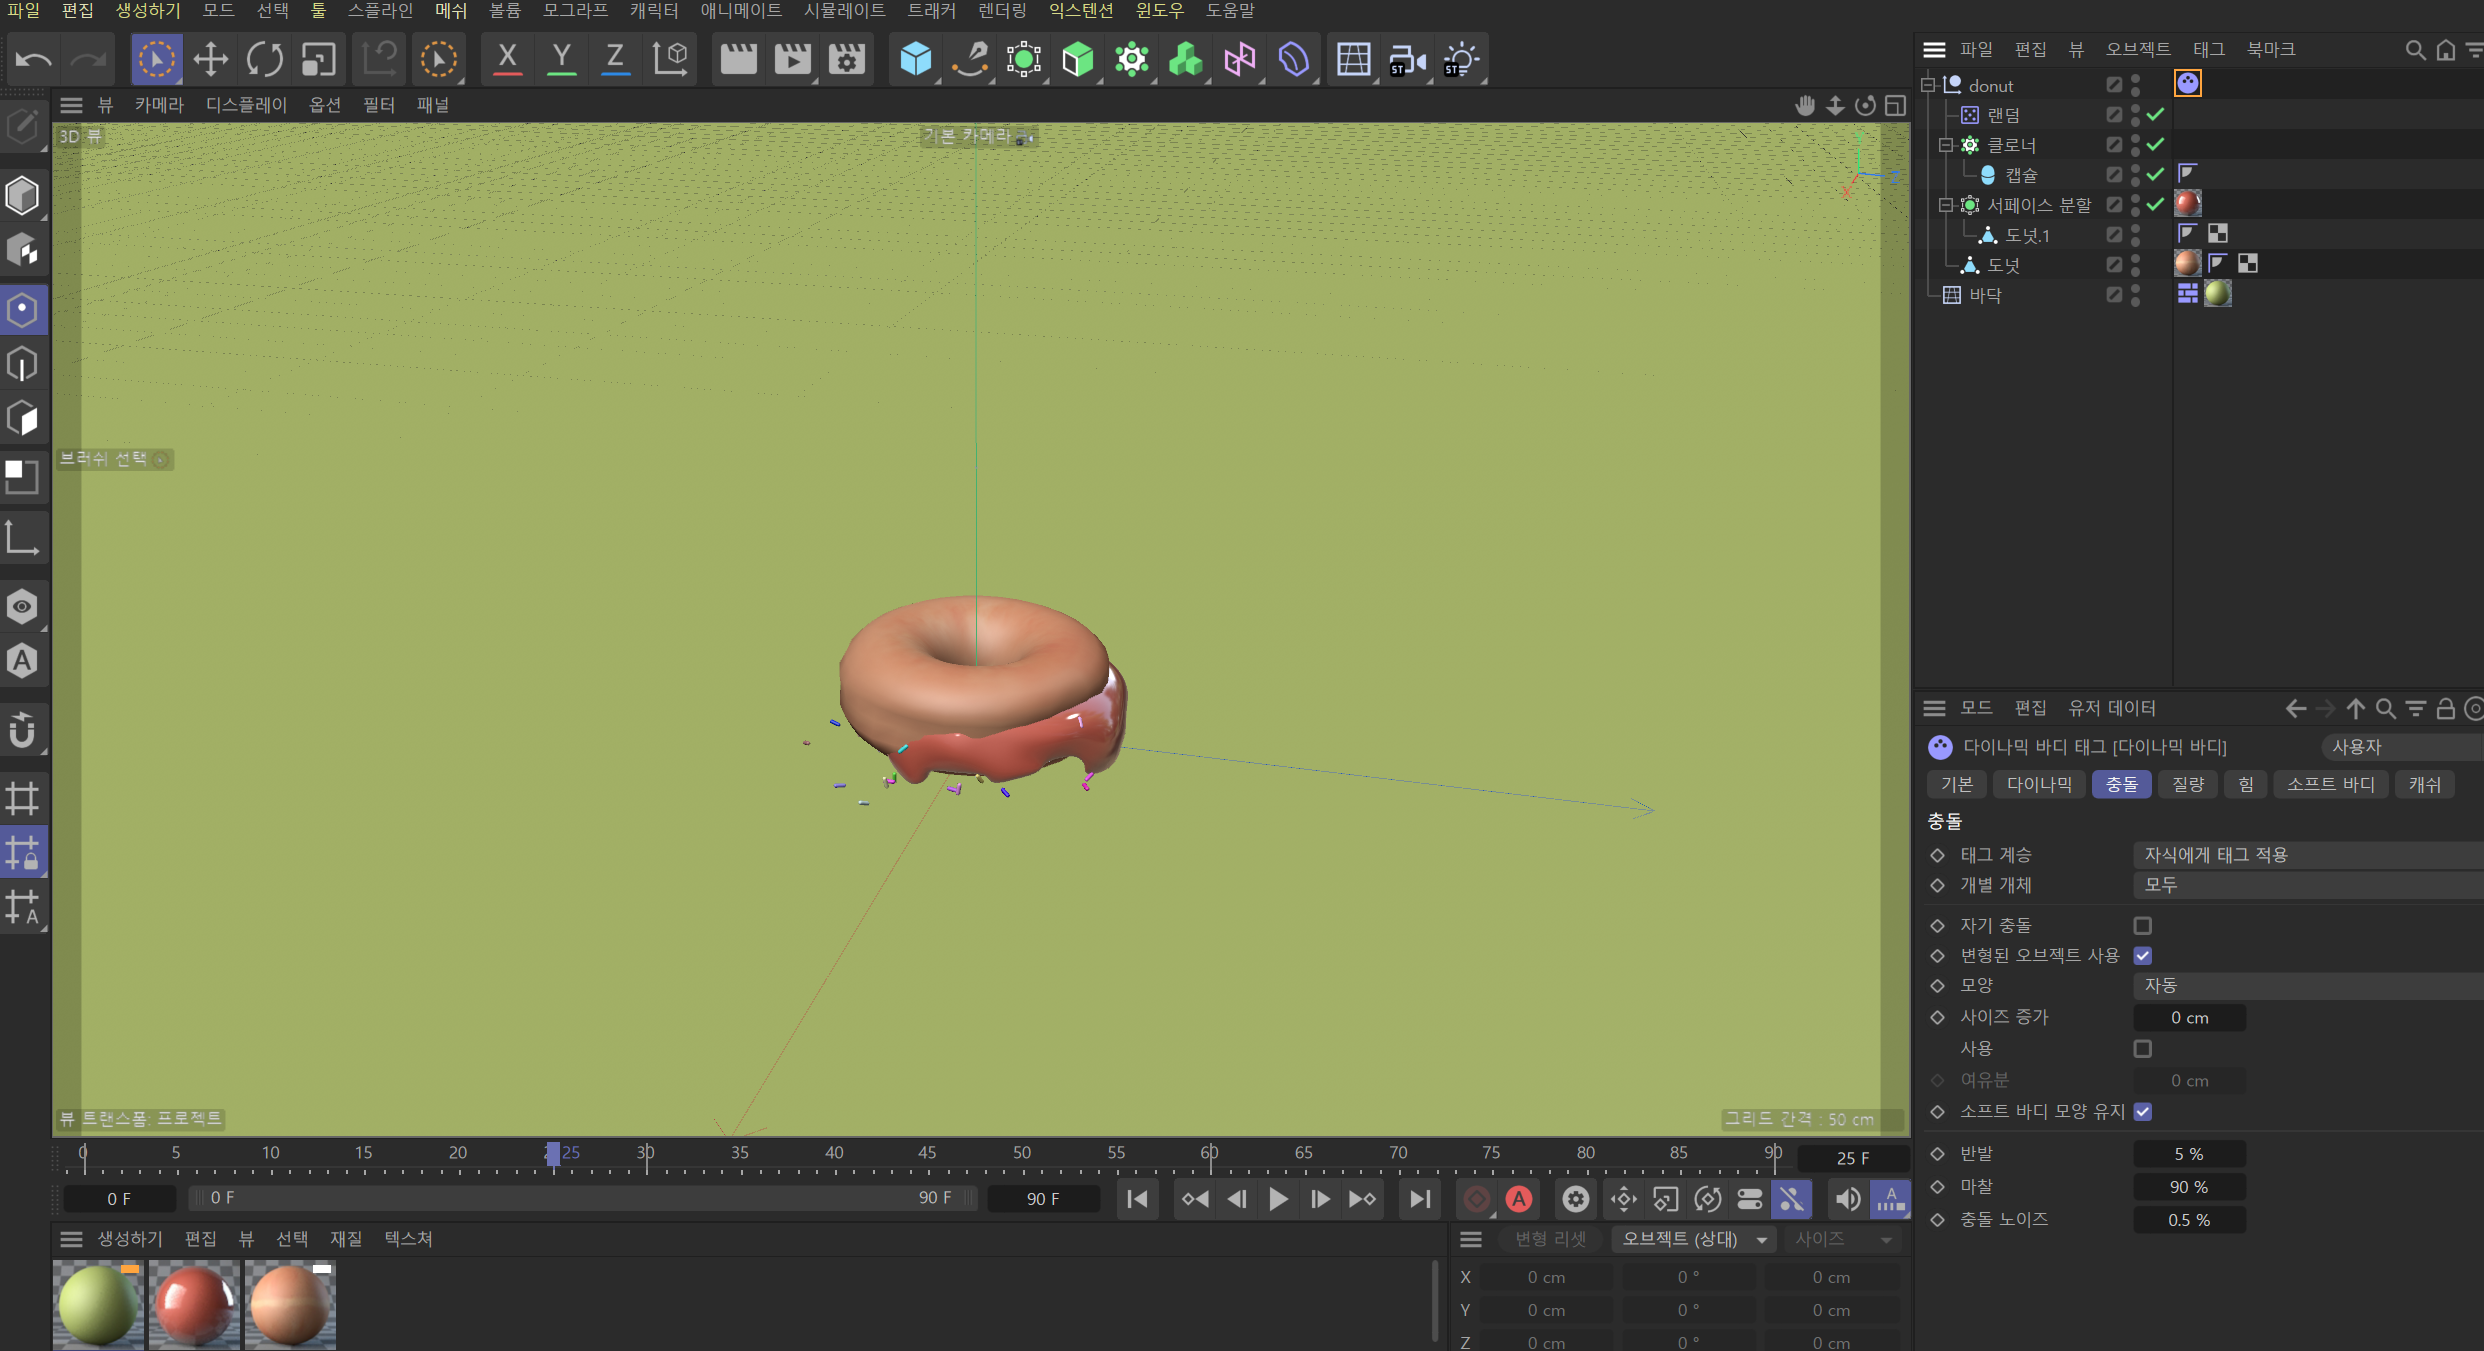Select the orange dough material swatch
The image size is (2484, 1351).
(x=290, y=1305)
